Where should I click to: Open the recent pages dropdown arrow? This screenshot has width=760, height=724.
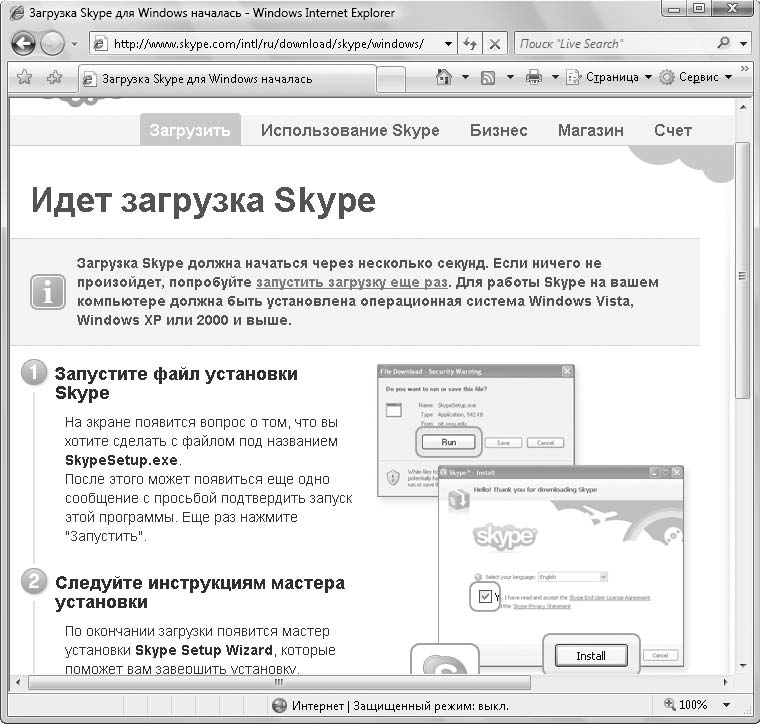tap(74, 44)
